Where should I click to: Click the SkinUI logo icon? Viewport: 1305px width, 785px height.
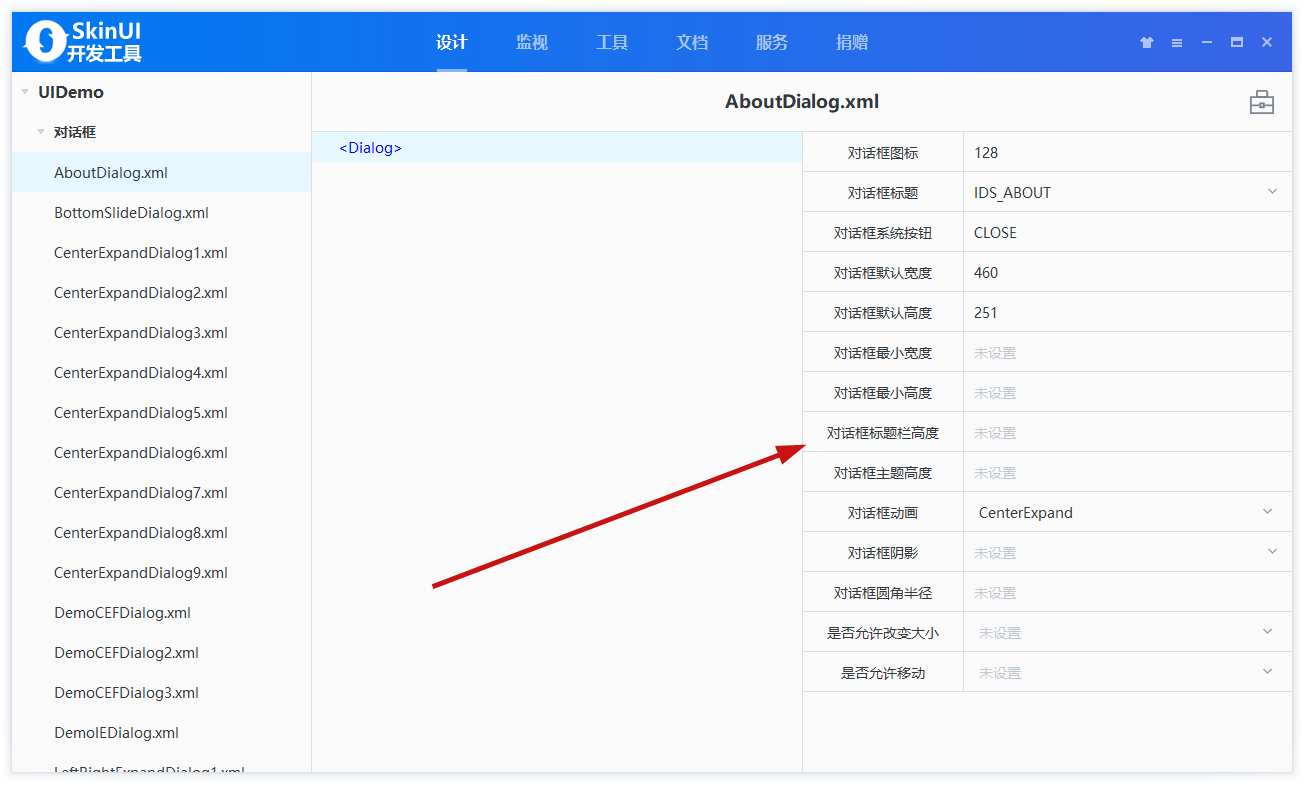[x=44, y=41]
